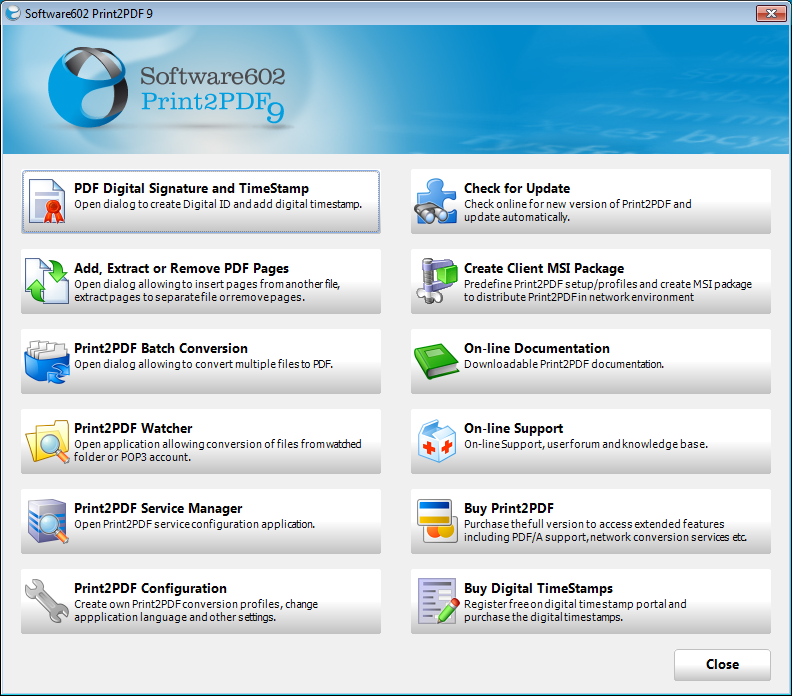Open Add, Extract or Remove PDF Pages
The width and height of the screenshot is (792, 696).
201,281
